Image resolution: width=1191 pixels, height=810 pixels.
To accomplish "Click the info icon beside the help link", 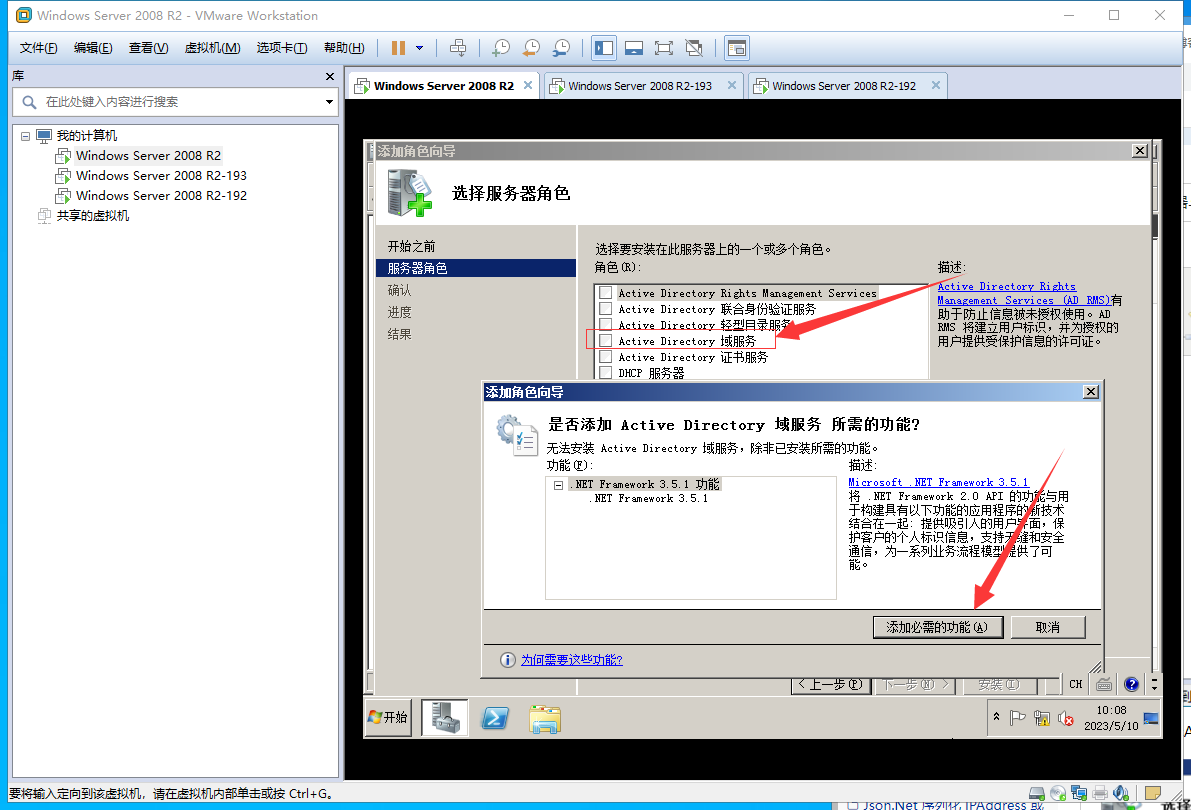I will 507,660.
